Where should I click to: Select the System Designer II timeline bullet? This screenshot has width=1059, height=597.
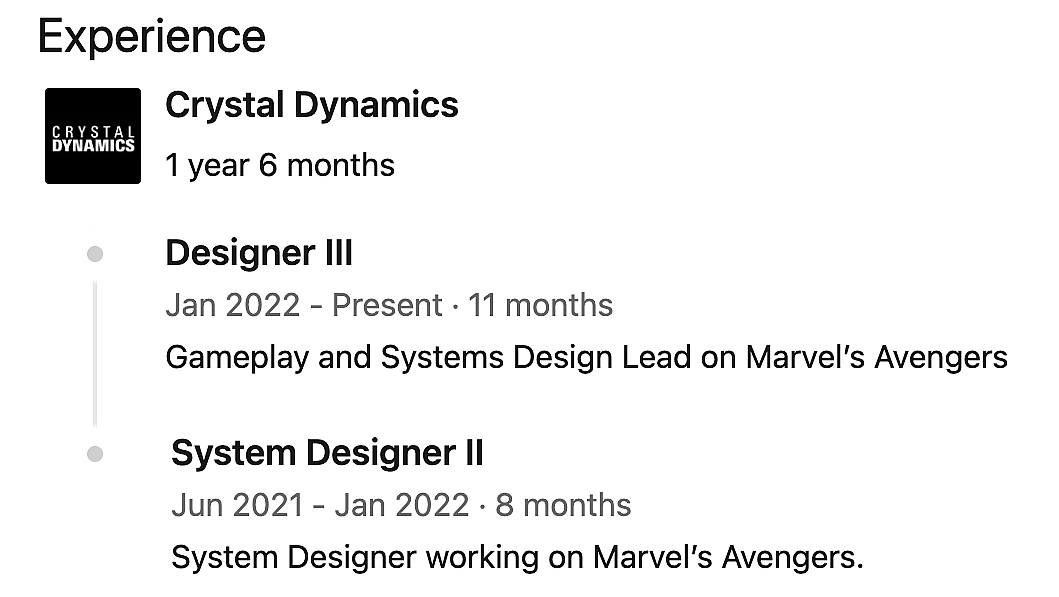tap(95, 454)
